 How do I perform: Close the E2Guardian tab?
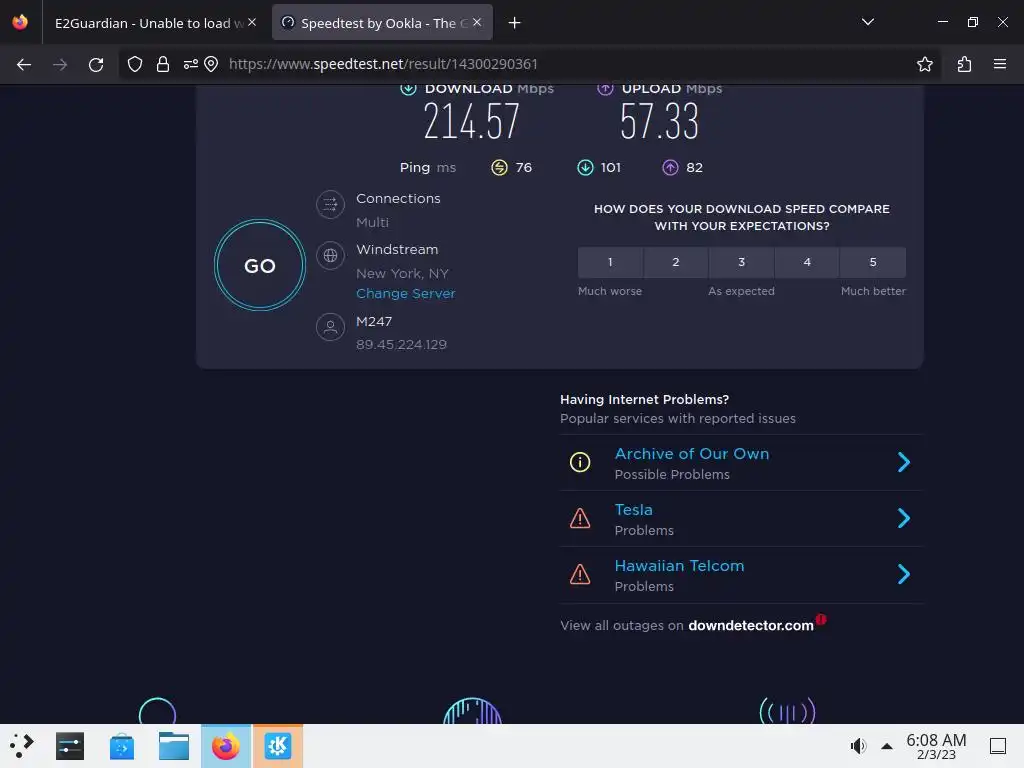point(252,22)
